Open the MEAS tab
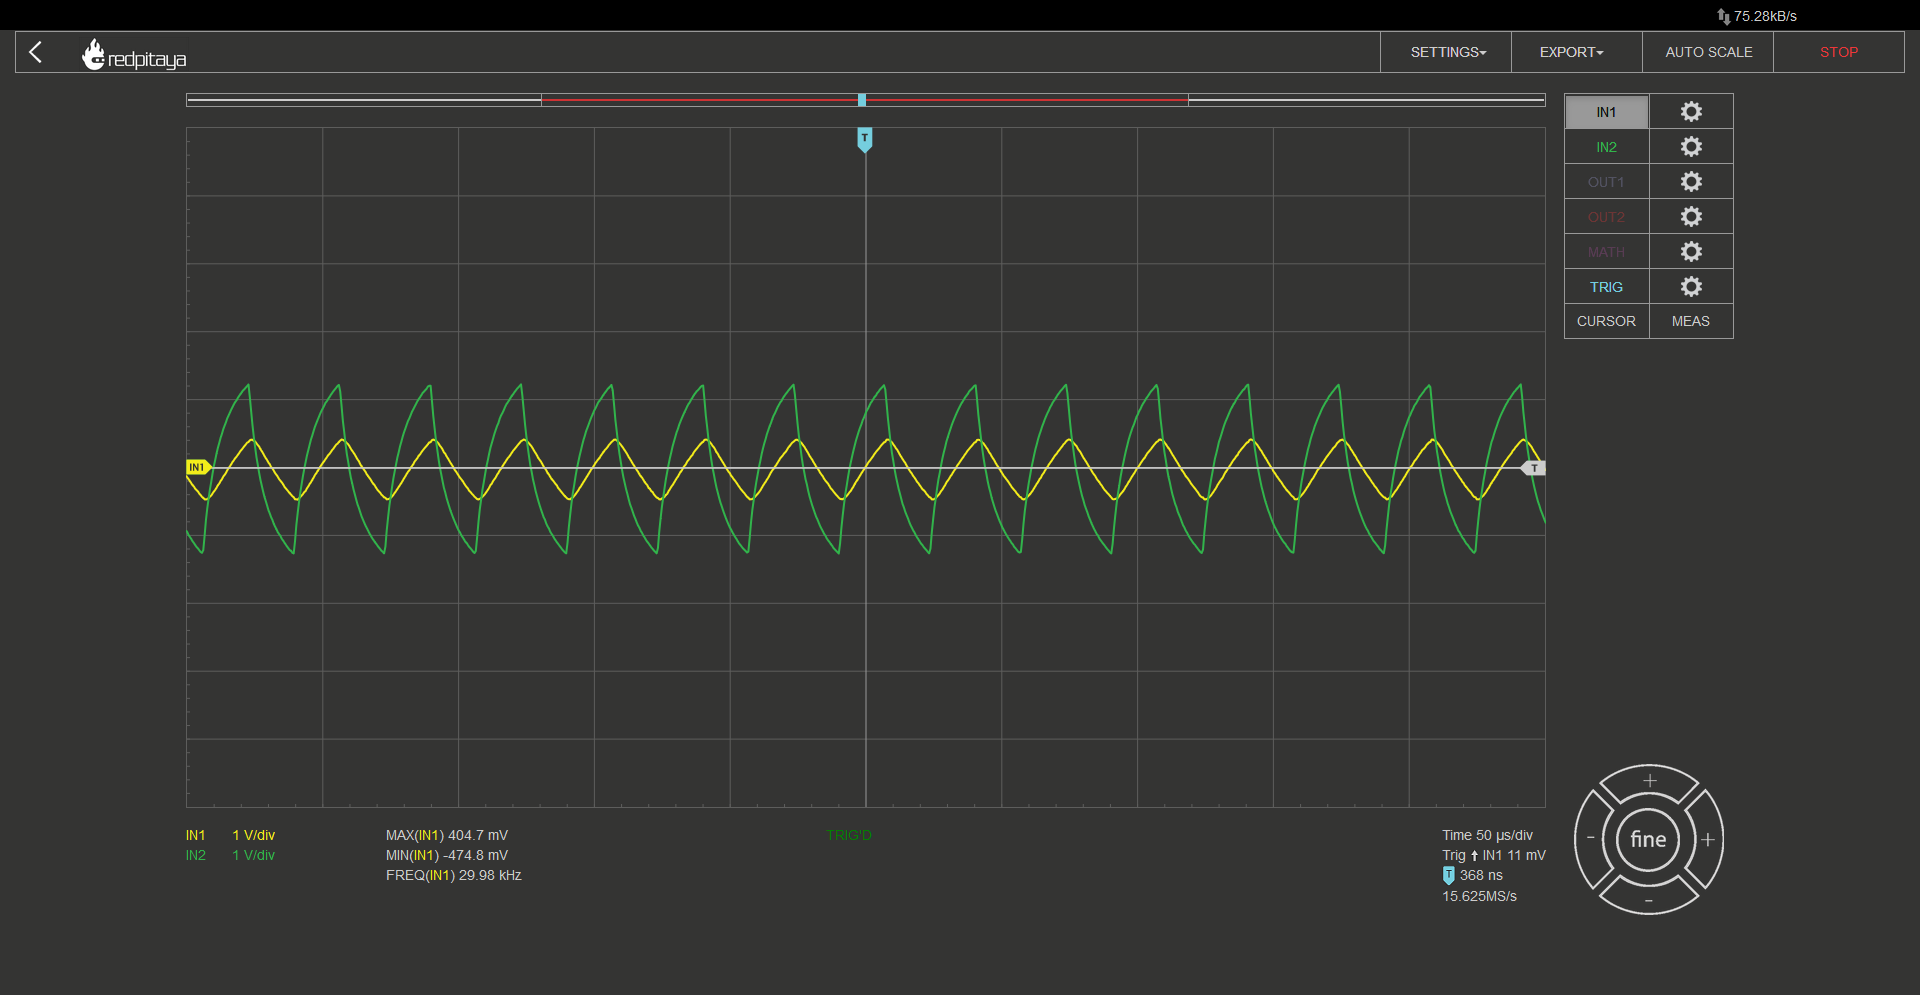This screenshot has height=995, width=1920. coord(1691,321)
